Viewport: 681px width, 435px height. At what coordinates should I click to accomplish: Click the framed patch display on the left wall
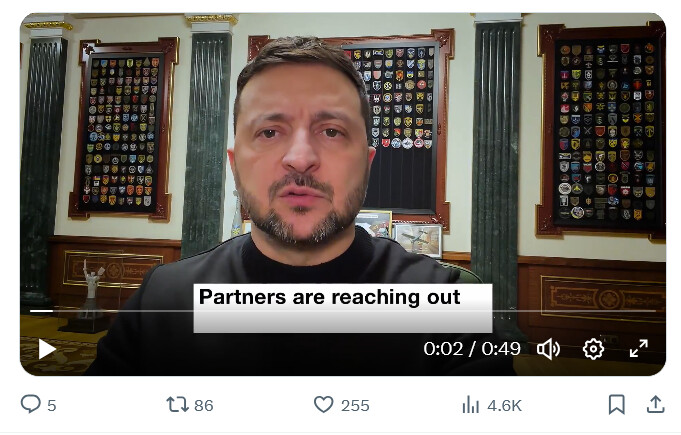tap(123, 129)
